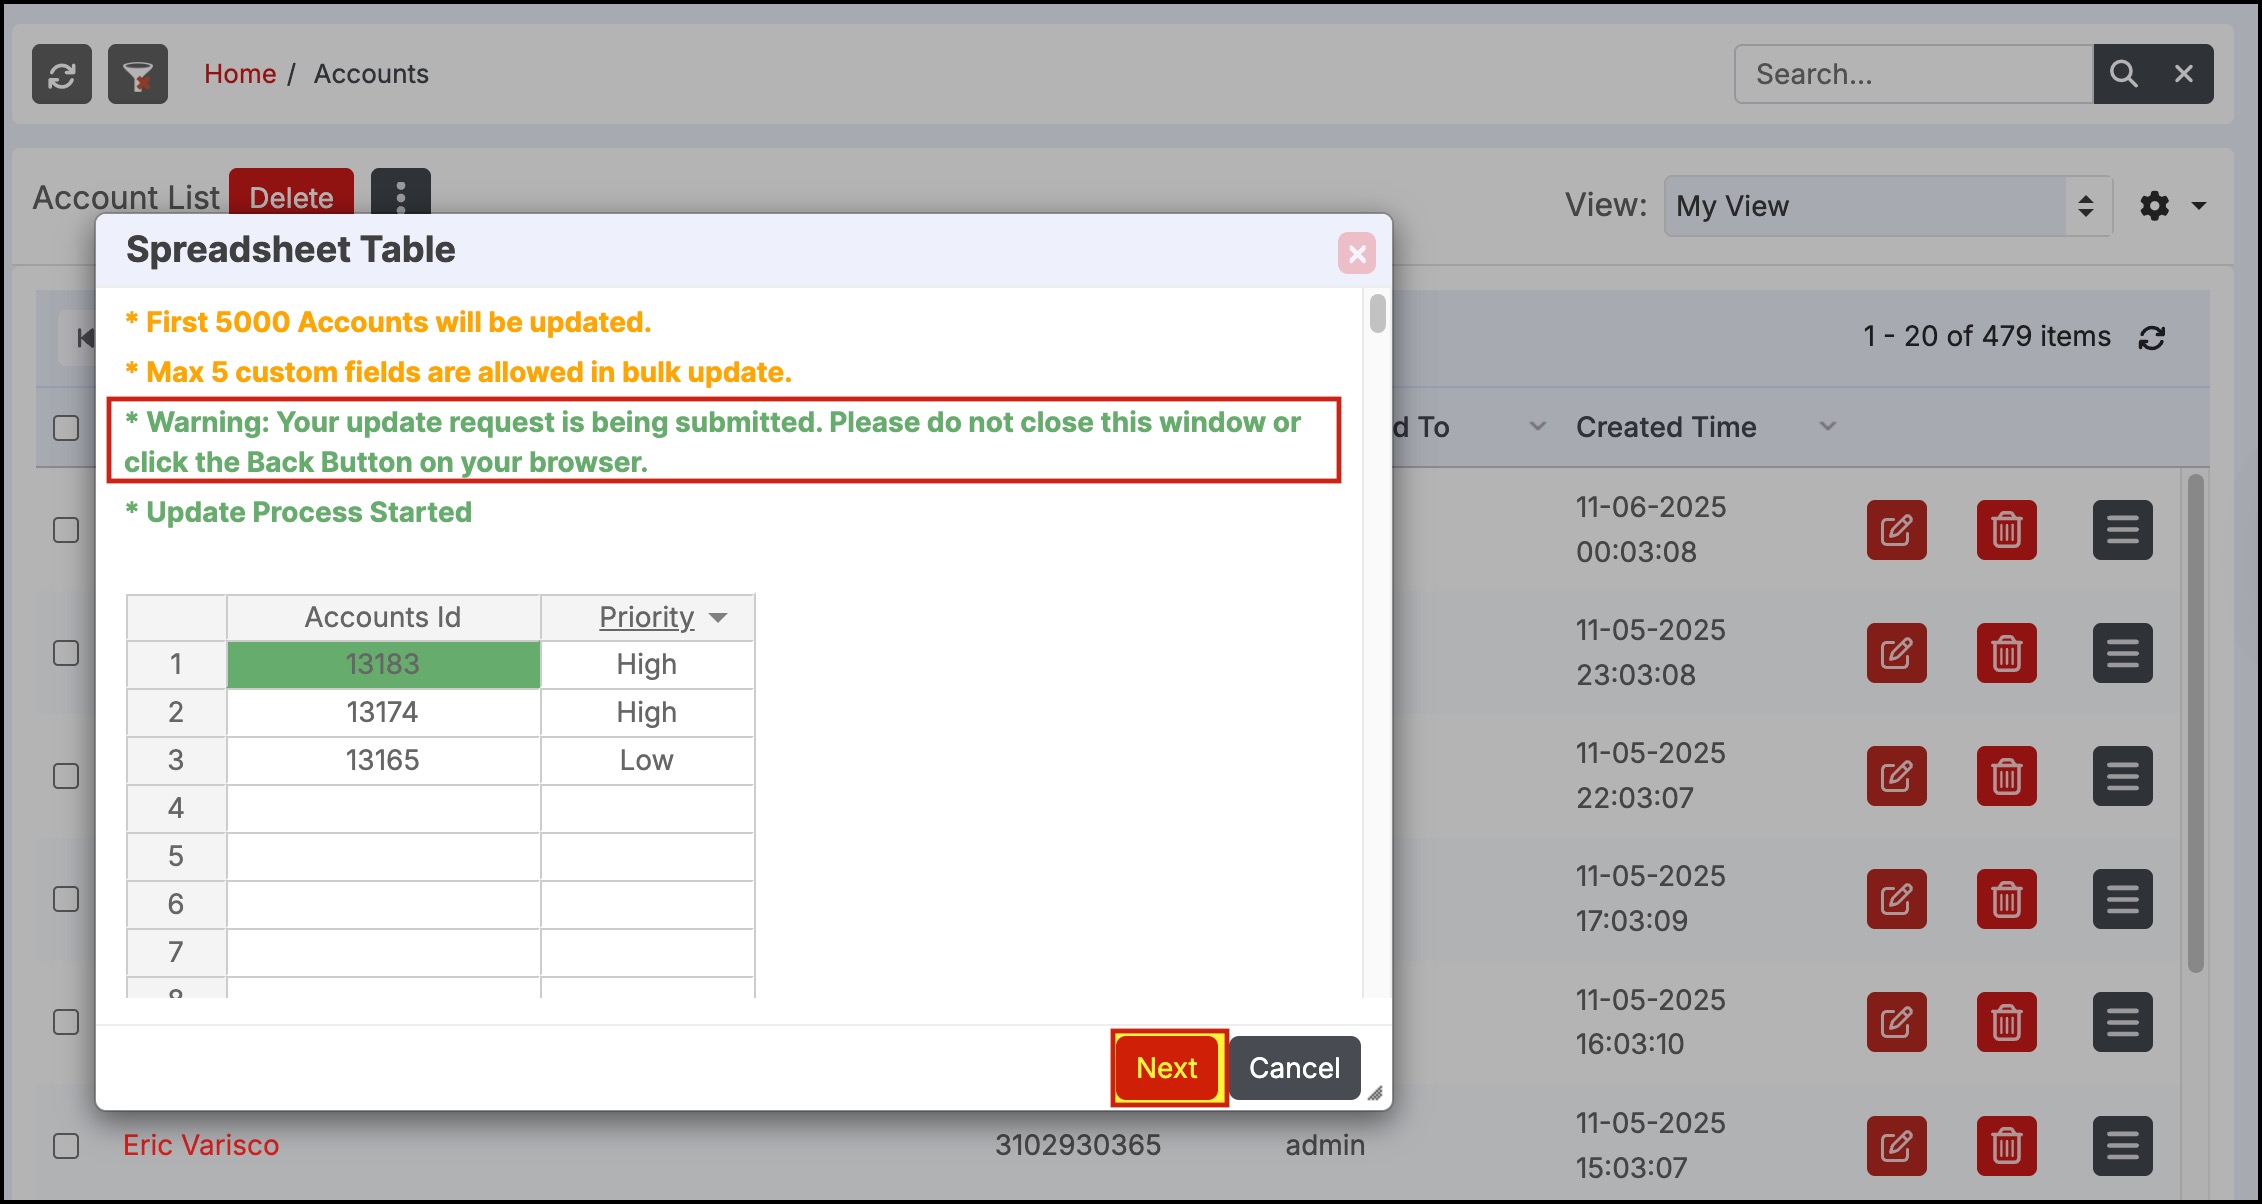
Task: Open Created Time column chevron menu
Action: point(1828,427)
